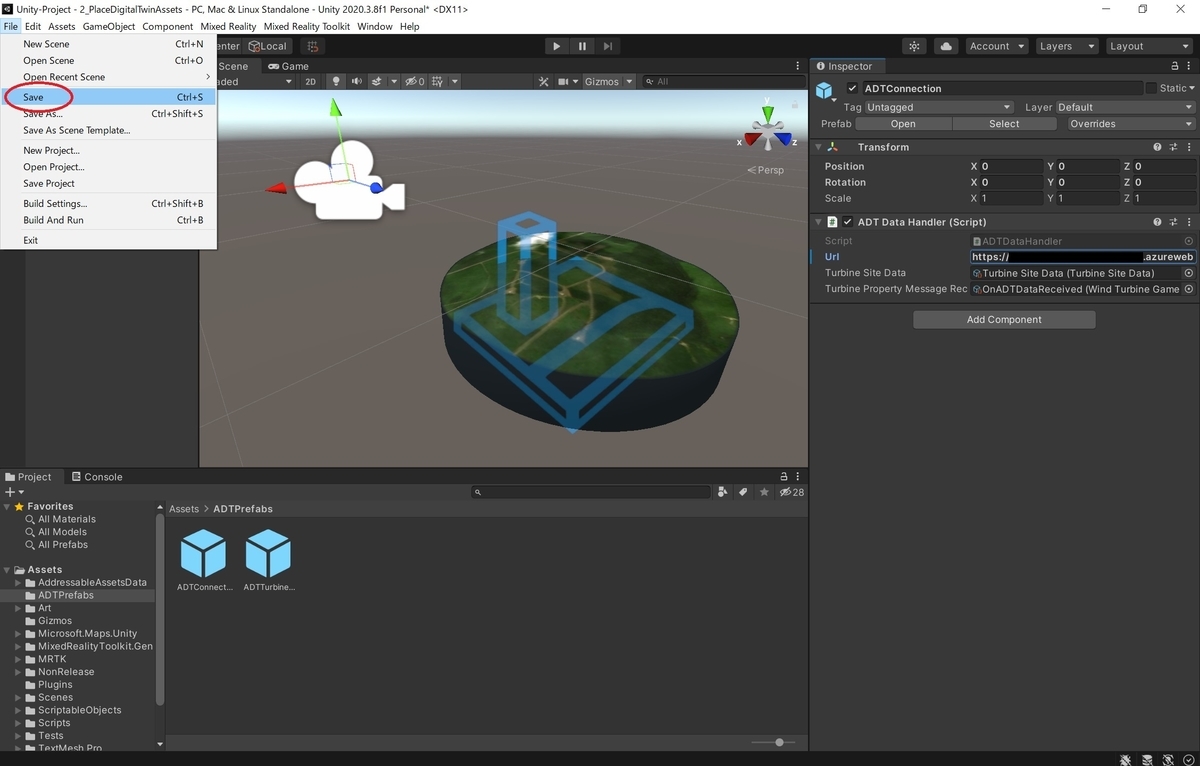Open ADT Data Handler help icon
Image resolution: width=1200 pixels, height=766 pixels.
(x=1157, y=222)
